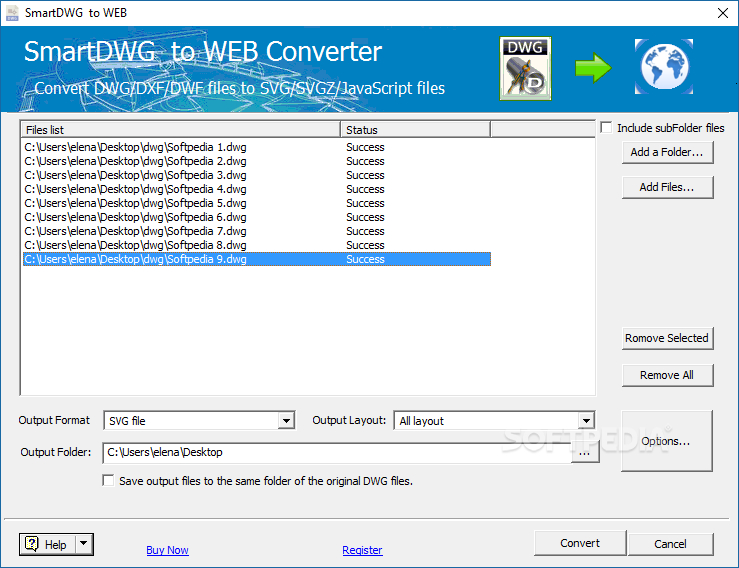The image size is (739, 568).
Task: Browse output folder with ellipsis button
Action: click(584, 453)
